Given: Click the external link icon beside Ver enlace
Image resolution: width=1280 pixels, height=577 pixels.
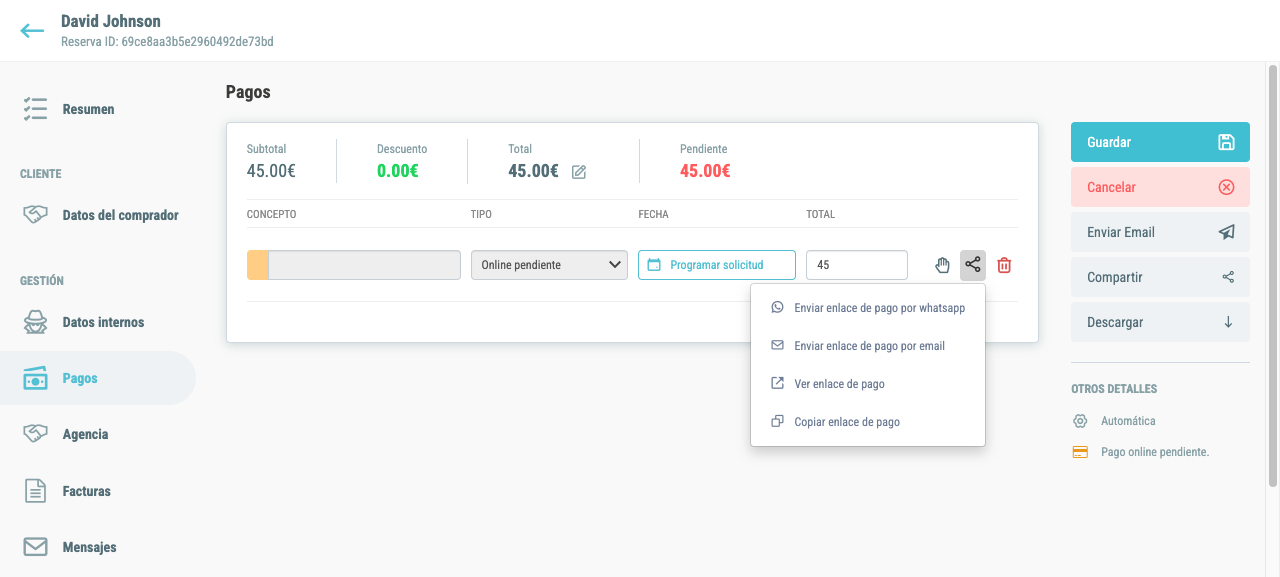Looking at the screenshot, I should 777,384.
